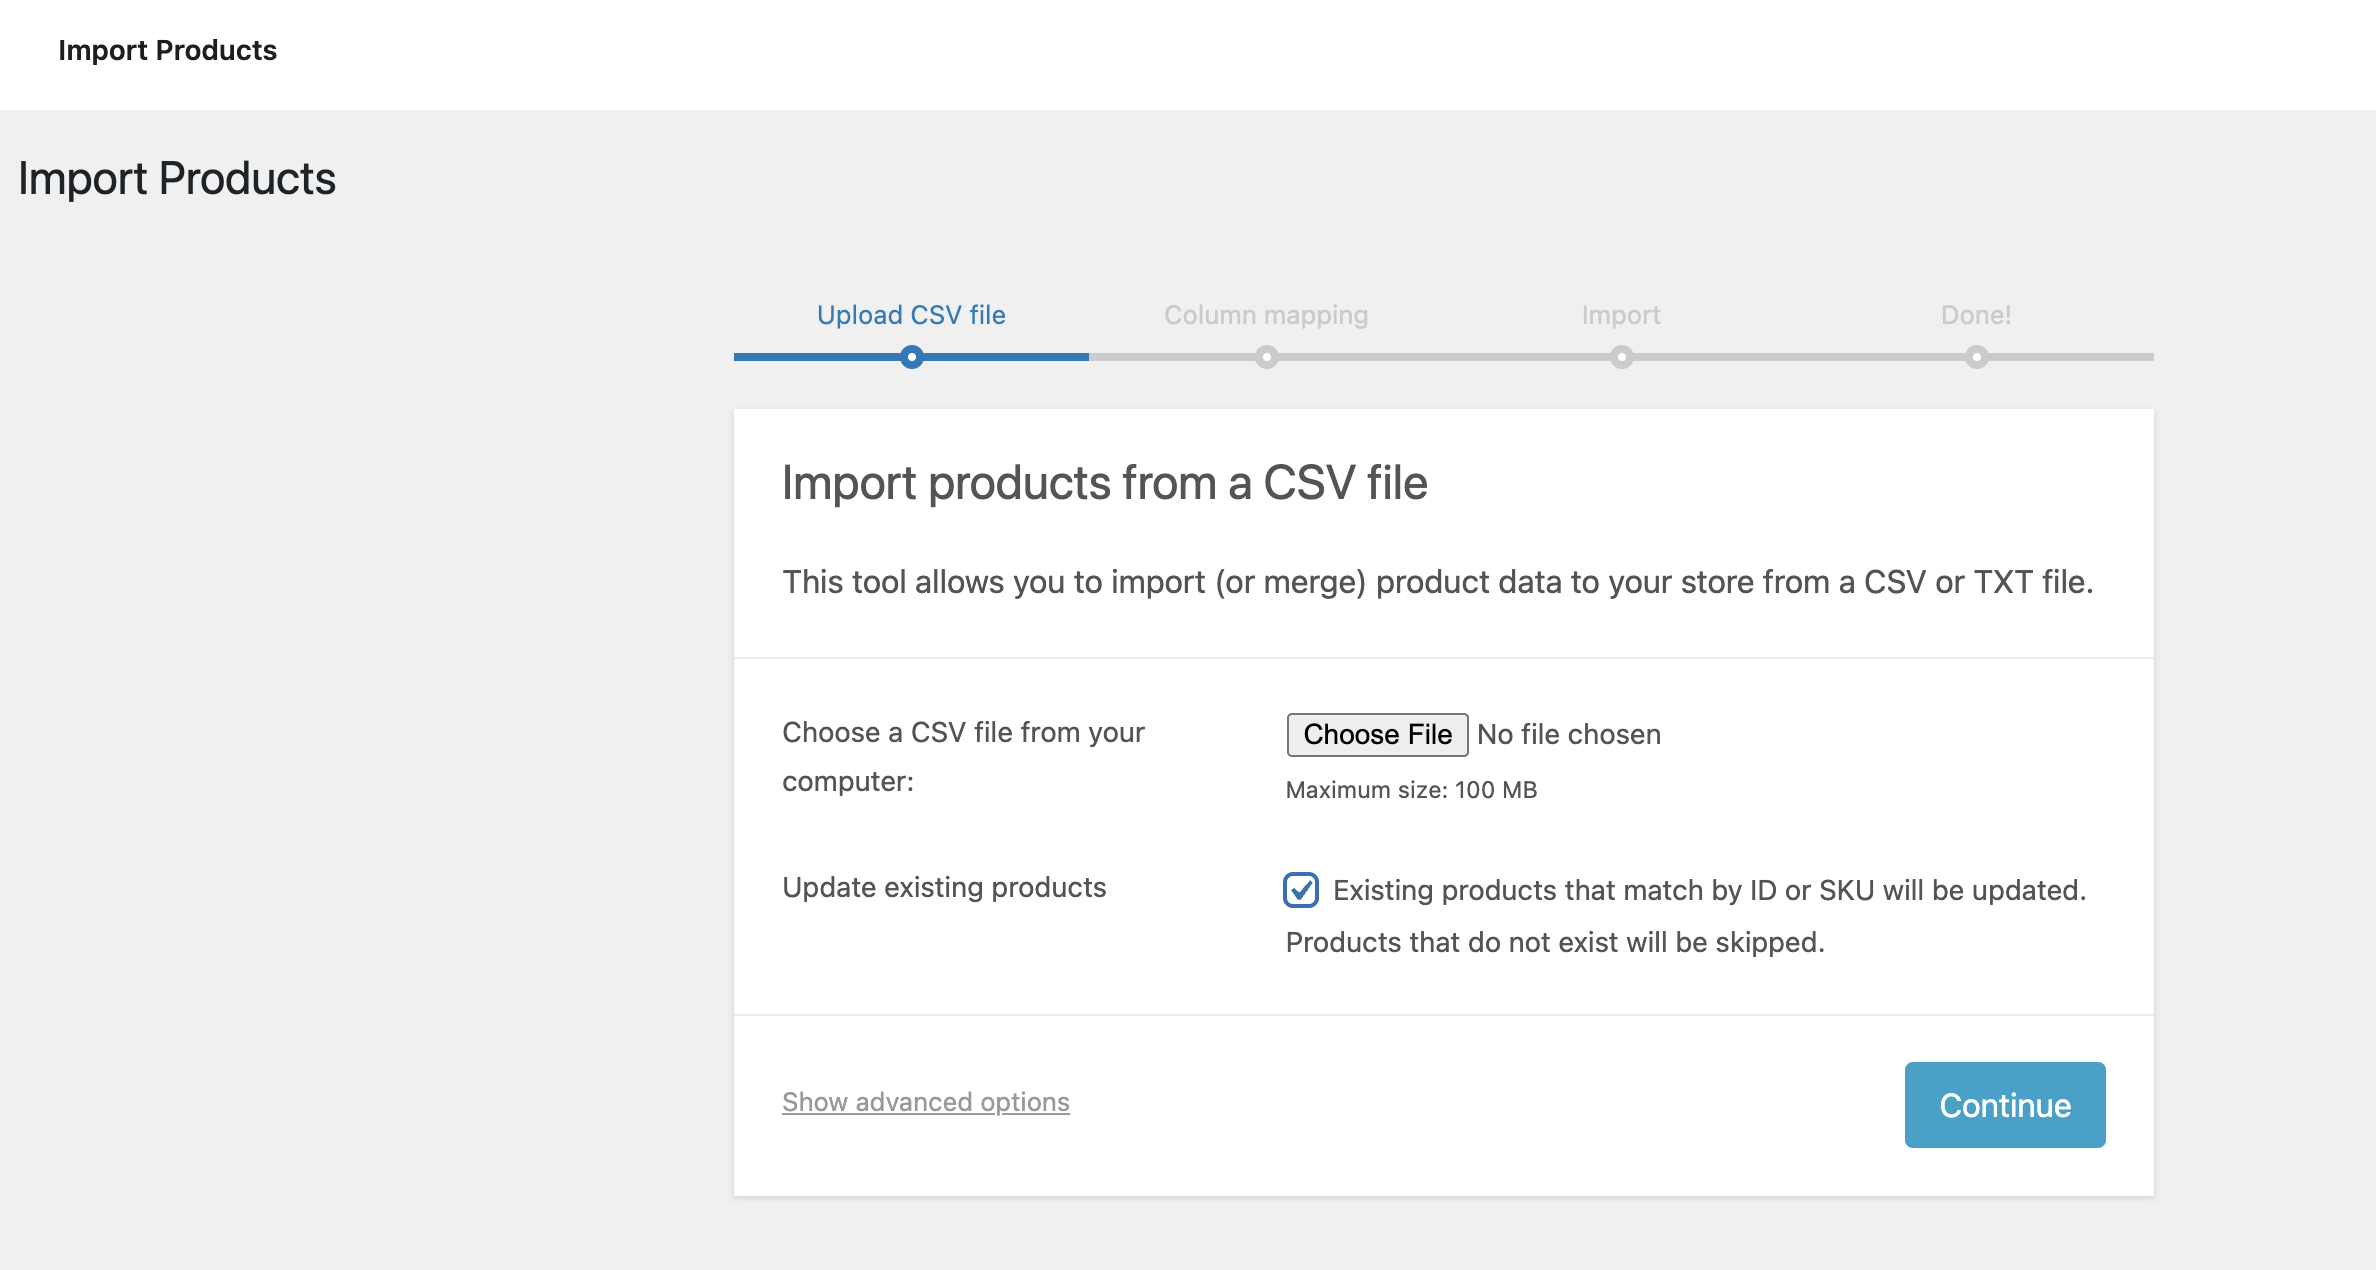Select the Done! step label
Image resolution: width=2376 pixels, height=1270 pixels.
(1976, 315)
